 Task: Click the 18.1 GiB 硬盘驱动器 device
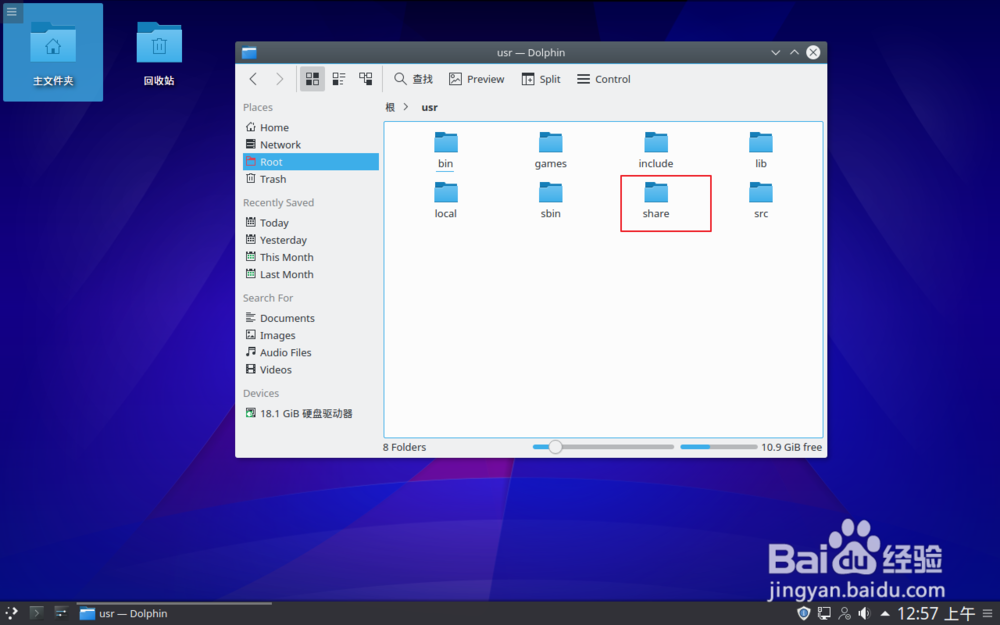[300, 412]
